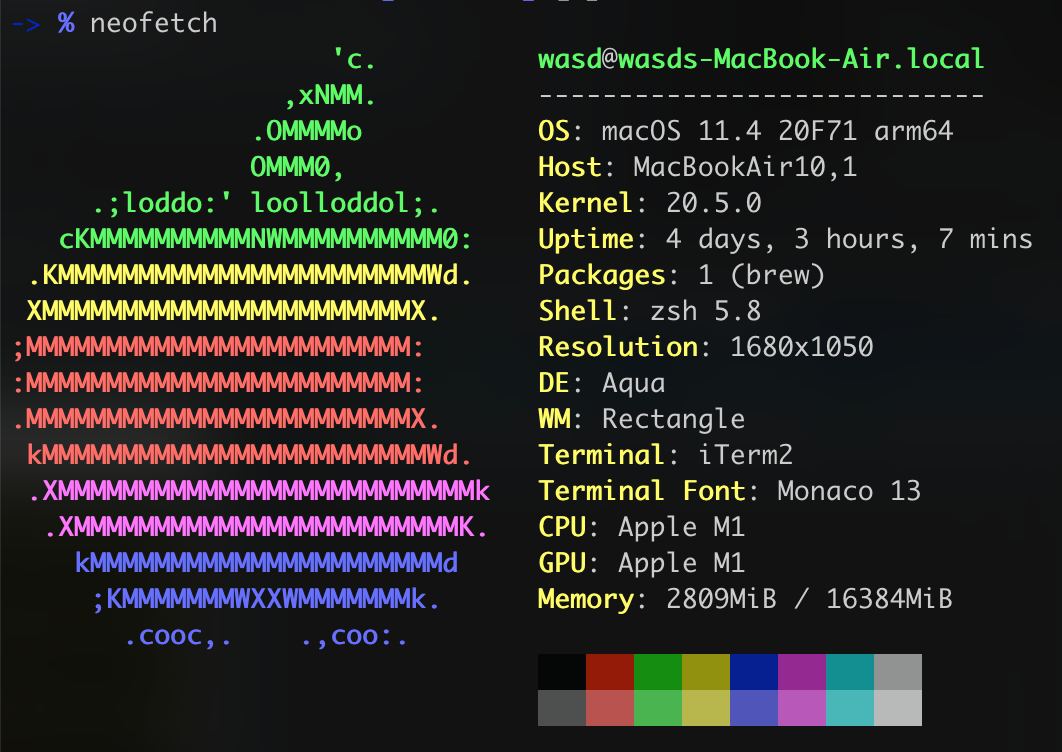Click the OS line macOS 11.4 20F71 arm64
Viewport: 1062px width, 752px height.
(x=745, y=131)
